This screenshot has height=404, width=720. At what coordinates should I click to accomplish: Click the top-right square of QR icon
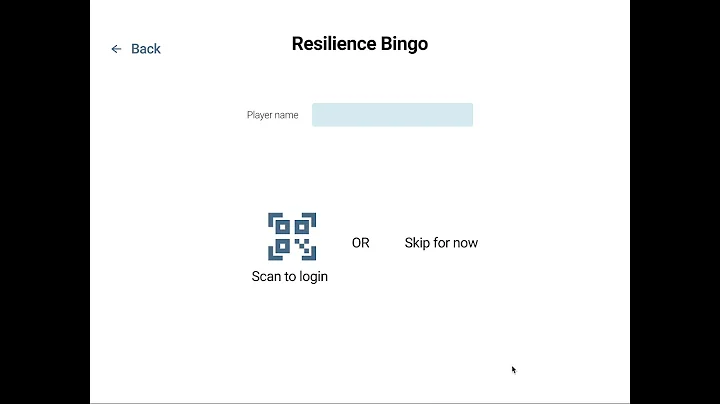(302, 226)
